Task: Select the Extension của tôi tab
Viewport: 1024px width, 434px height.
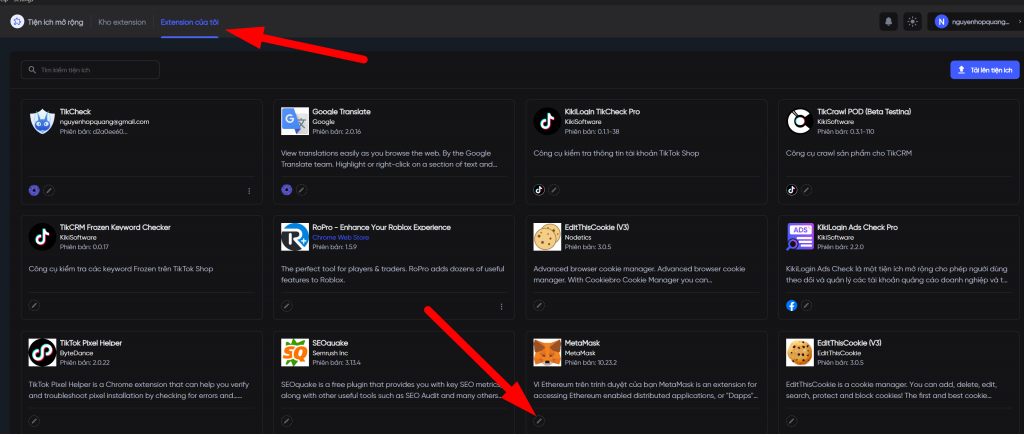Action: coord(189,22)
